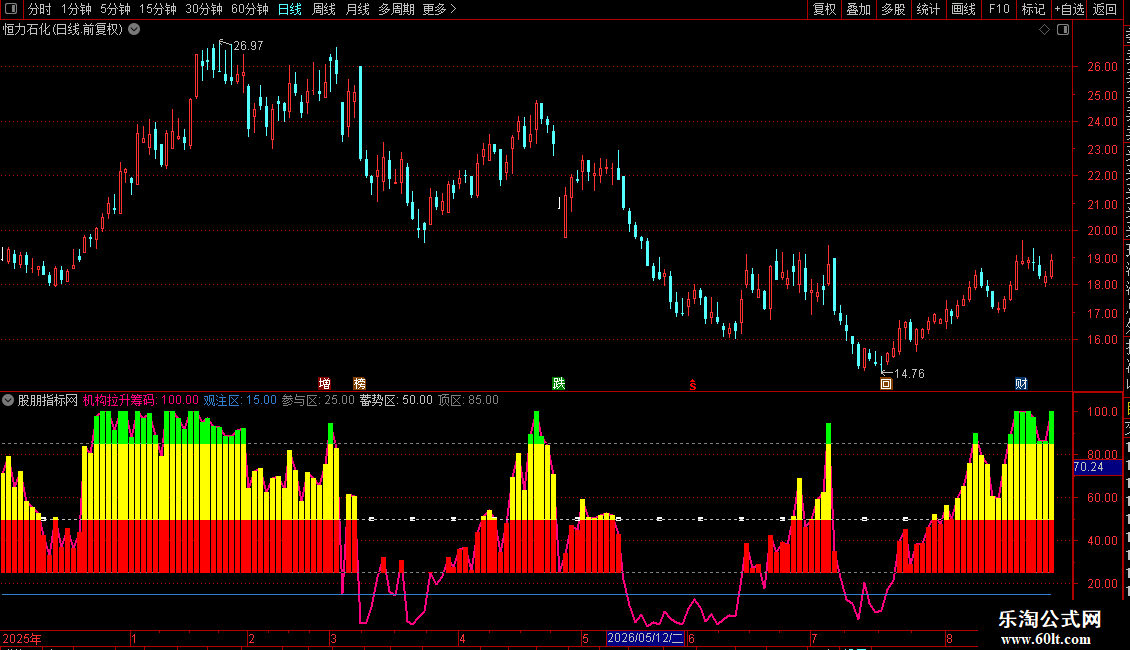Click the 蓄势区: 50.00 label
This screenshot has width=1130, height=650.
coord(396,400)
